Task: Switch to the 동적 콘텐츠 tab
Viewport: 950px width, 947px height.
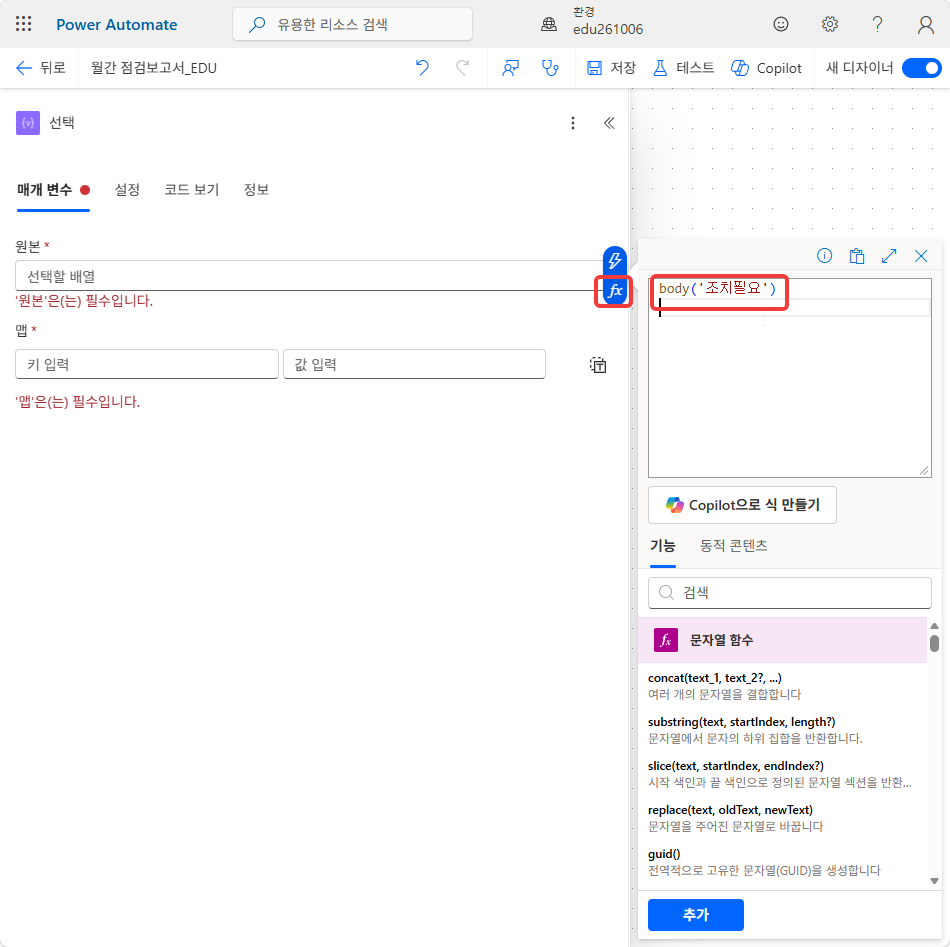Action: tap(734, 546)
